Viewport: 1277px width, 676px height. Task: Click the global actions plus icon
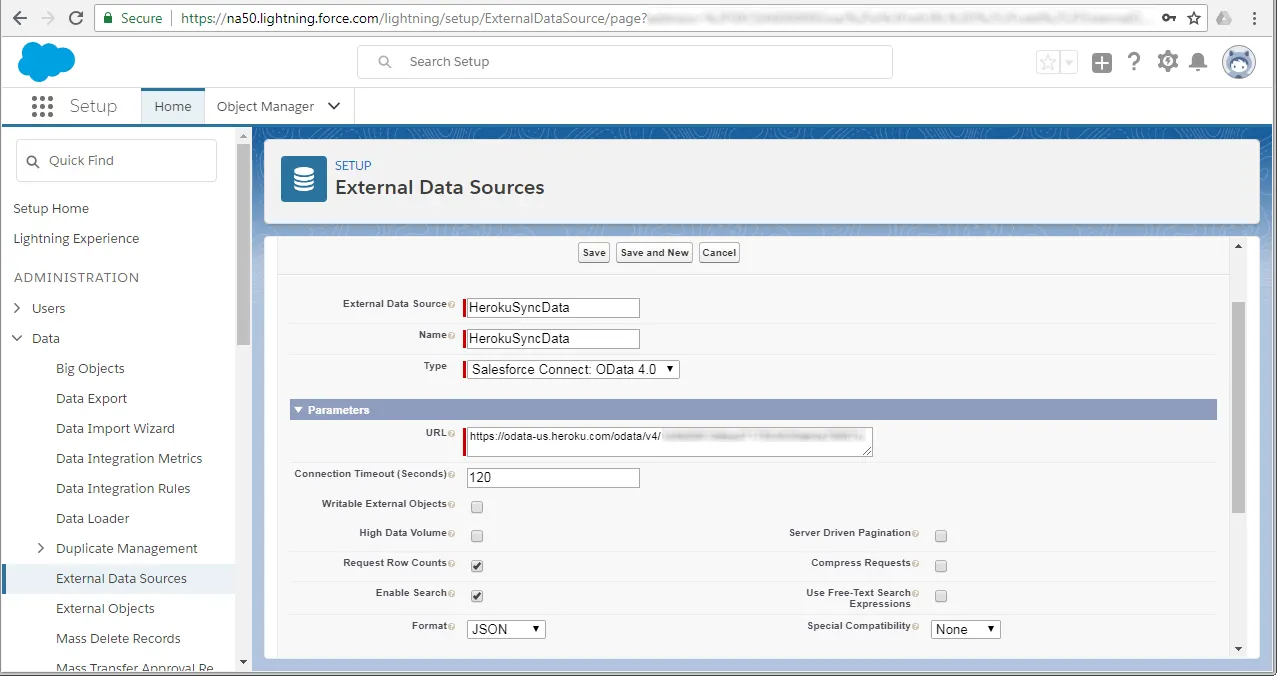click(1101, 63)
